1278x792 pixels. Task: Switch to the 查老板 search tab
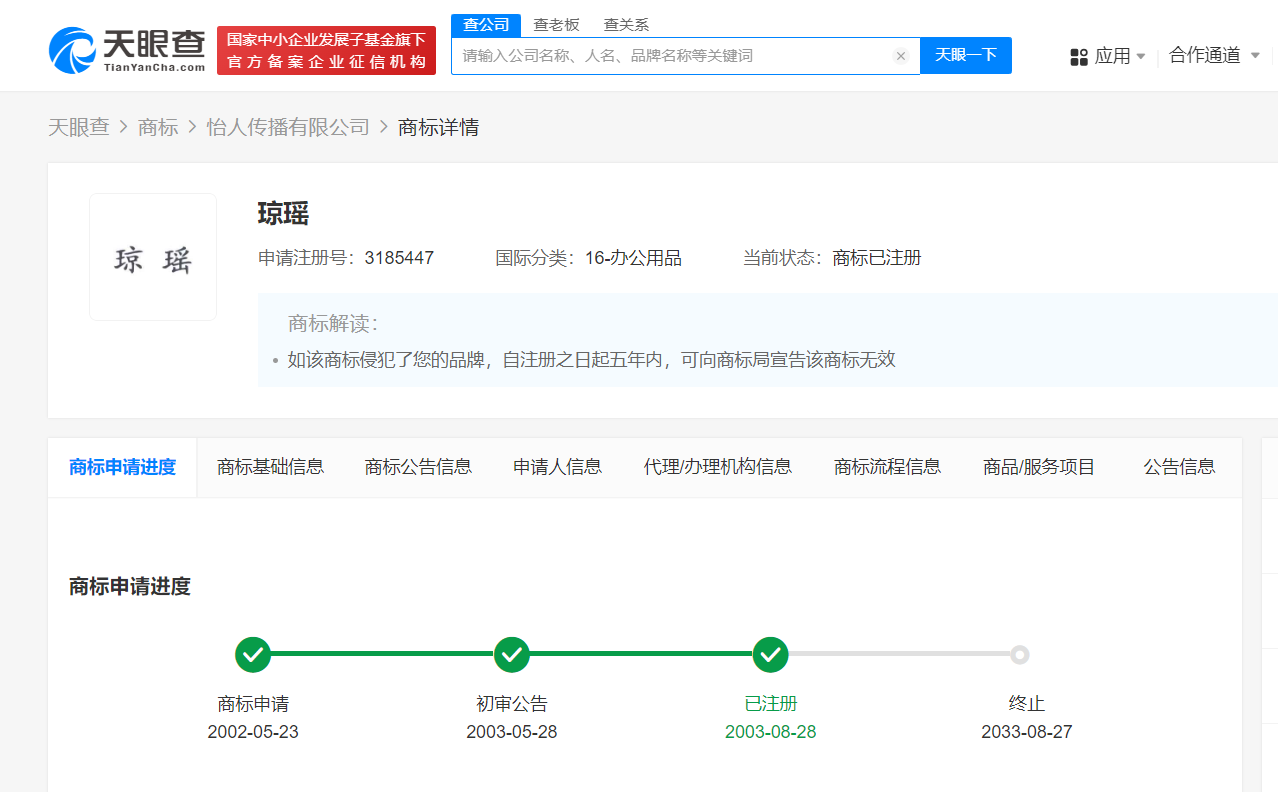(556, 25)
